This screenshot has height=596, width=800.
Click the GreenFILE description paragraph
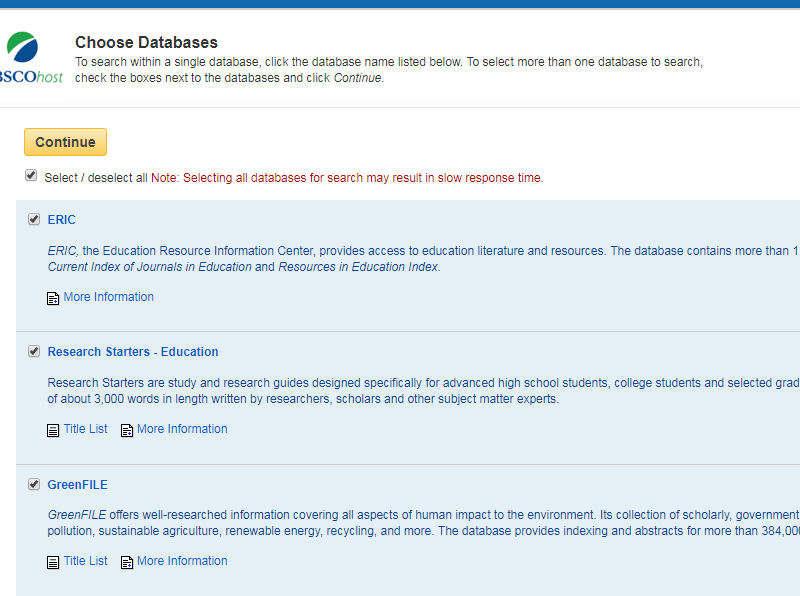[423, 523]
